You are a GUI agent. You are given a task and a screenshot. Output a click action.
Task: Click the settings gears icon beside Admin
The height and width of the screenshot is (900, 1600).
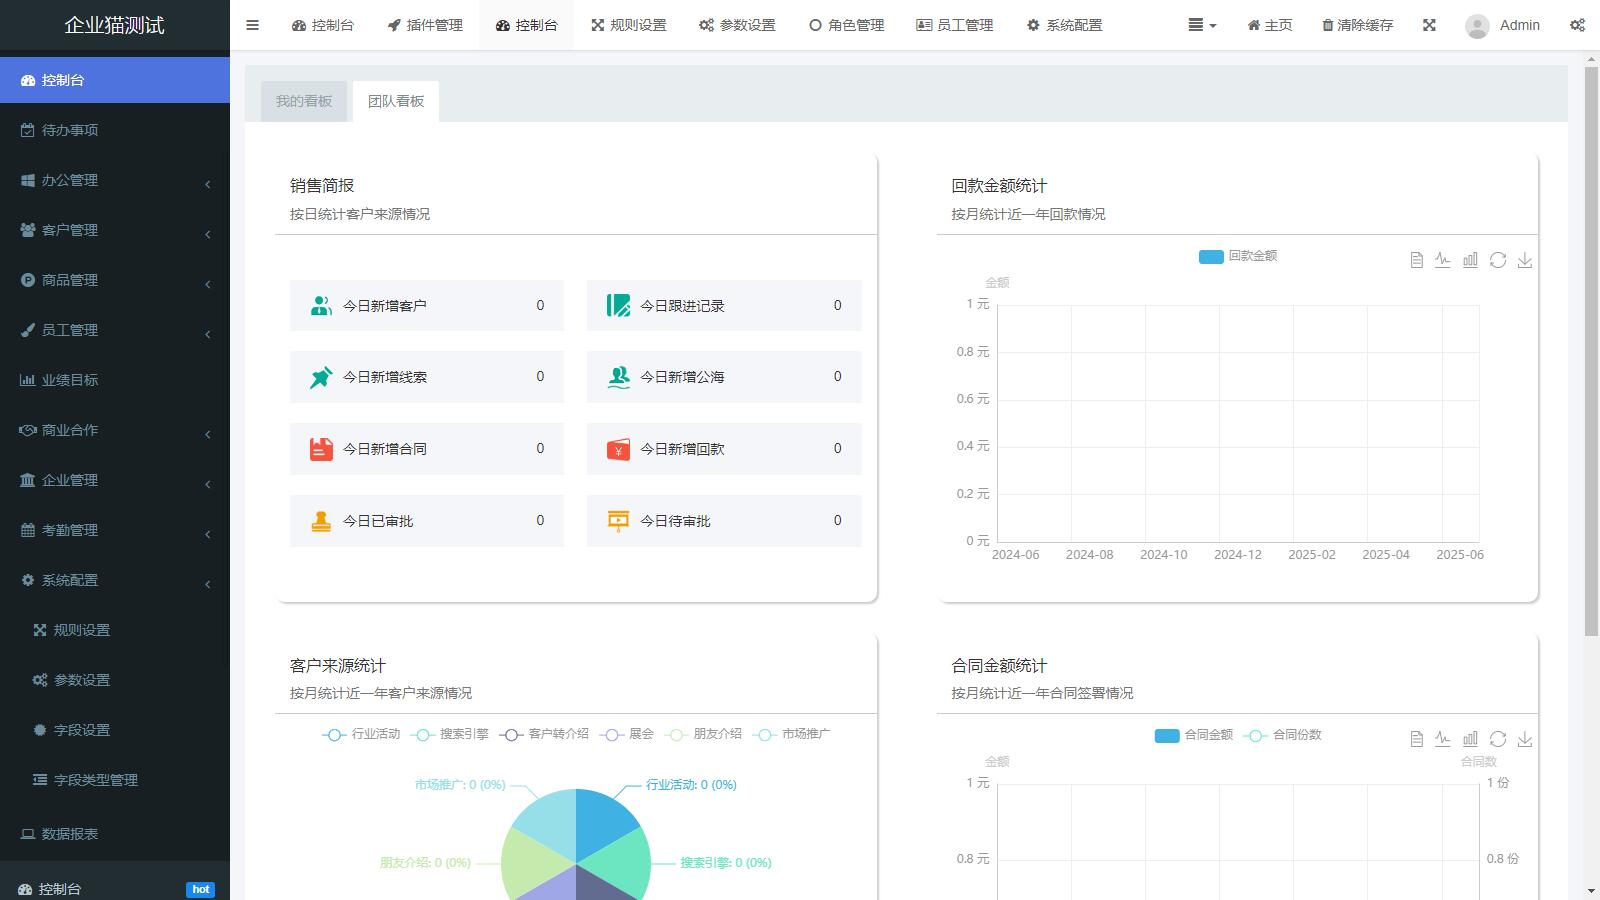pos(1577,25)
